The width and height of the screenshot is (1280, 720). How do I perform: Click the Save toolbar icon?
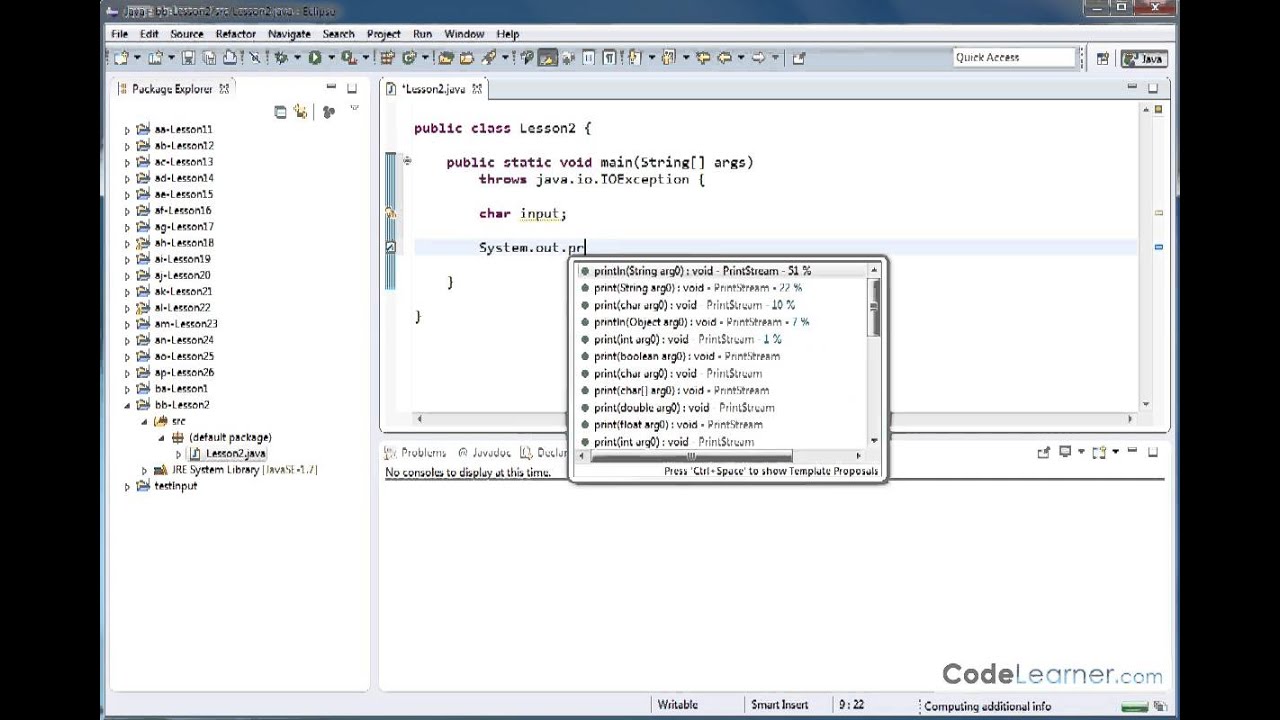click(x=188, y=58)
